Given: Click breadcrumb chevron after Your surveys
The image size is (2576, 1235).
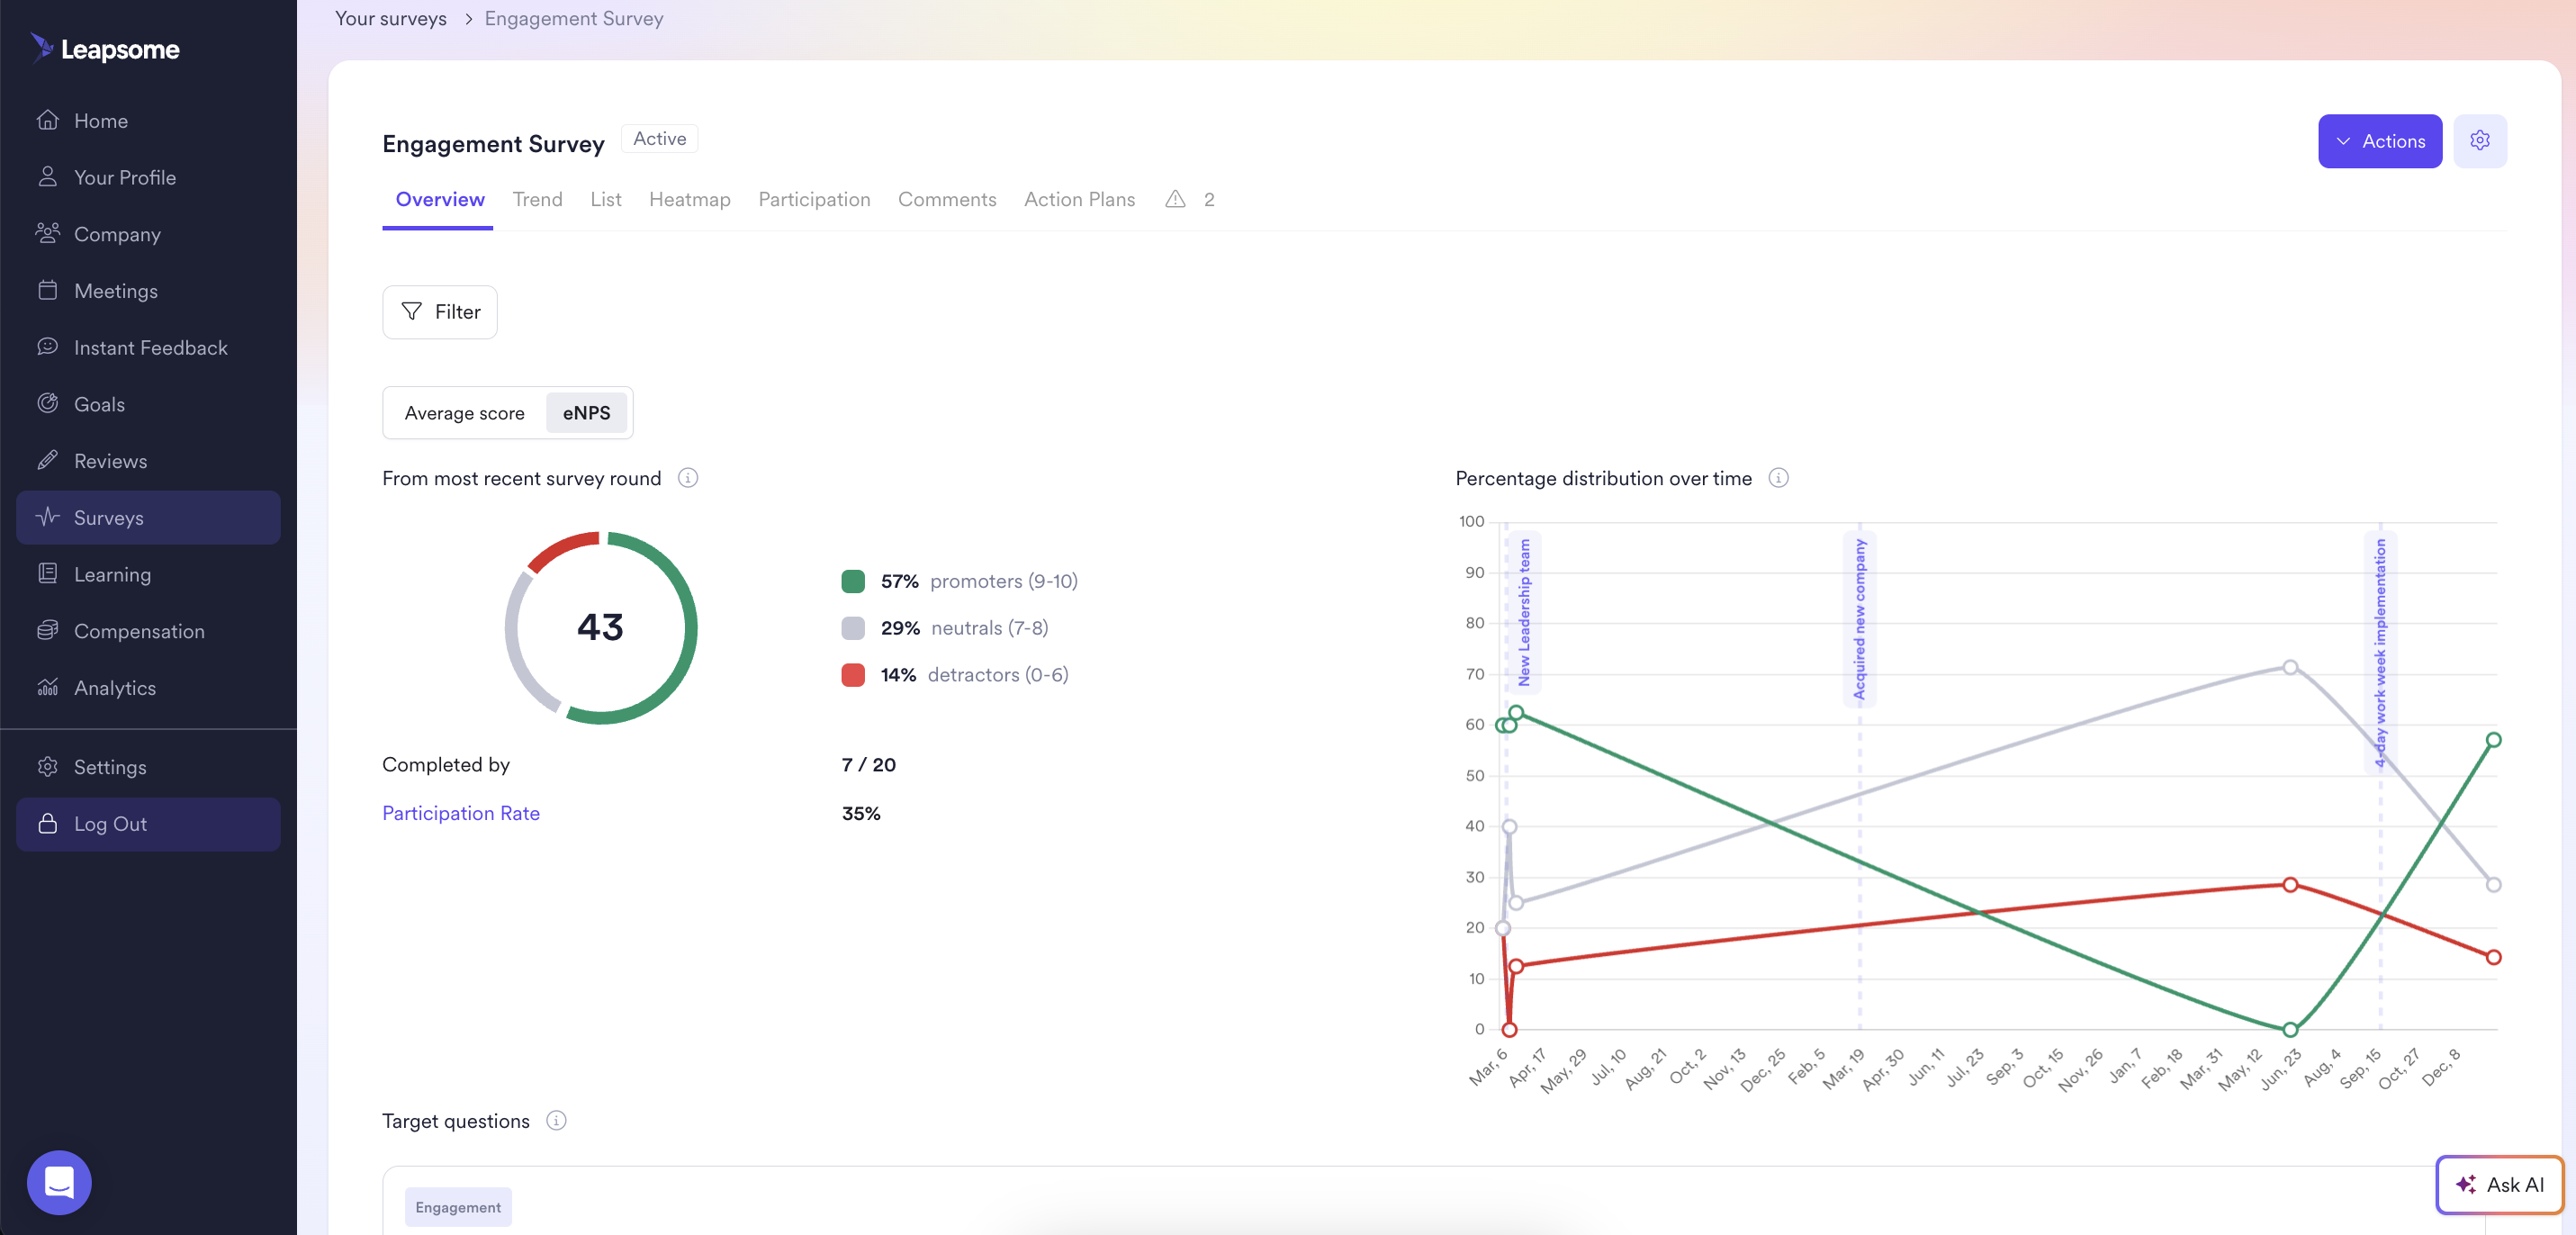Looking at the screenshot, I should point(467,19).
